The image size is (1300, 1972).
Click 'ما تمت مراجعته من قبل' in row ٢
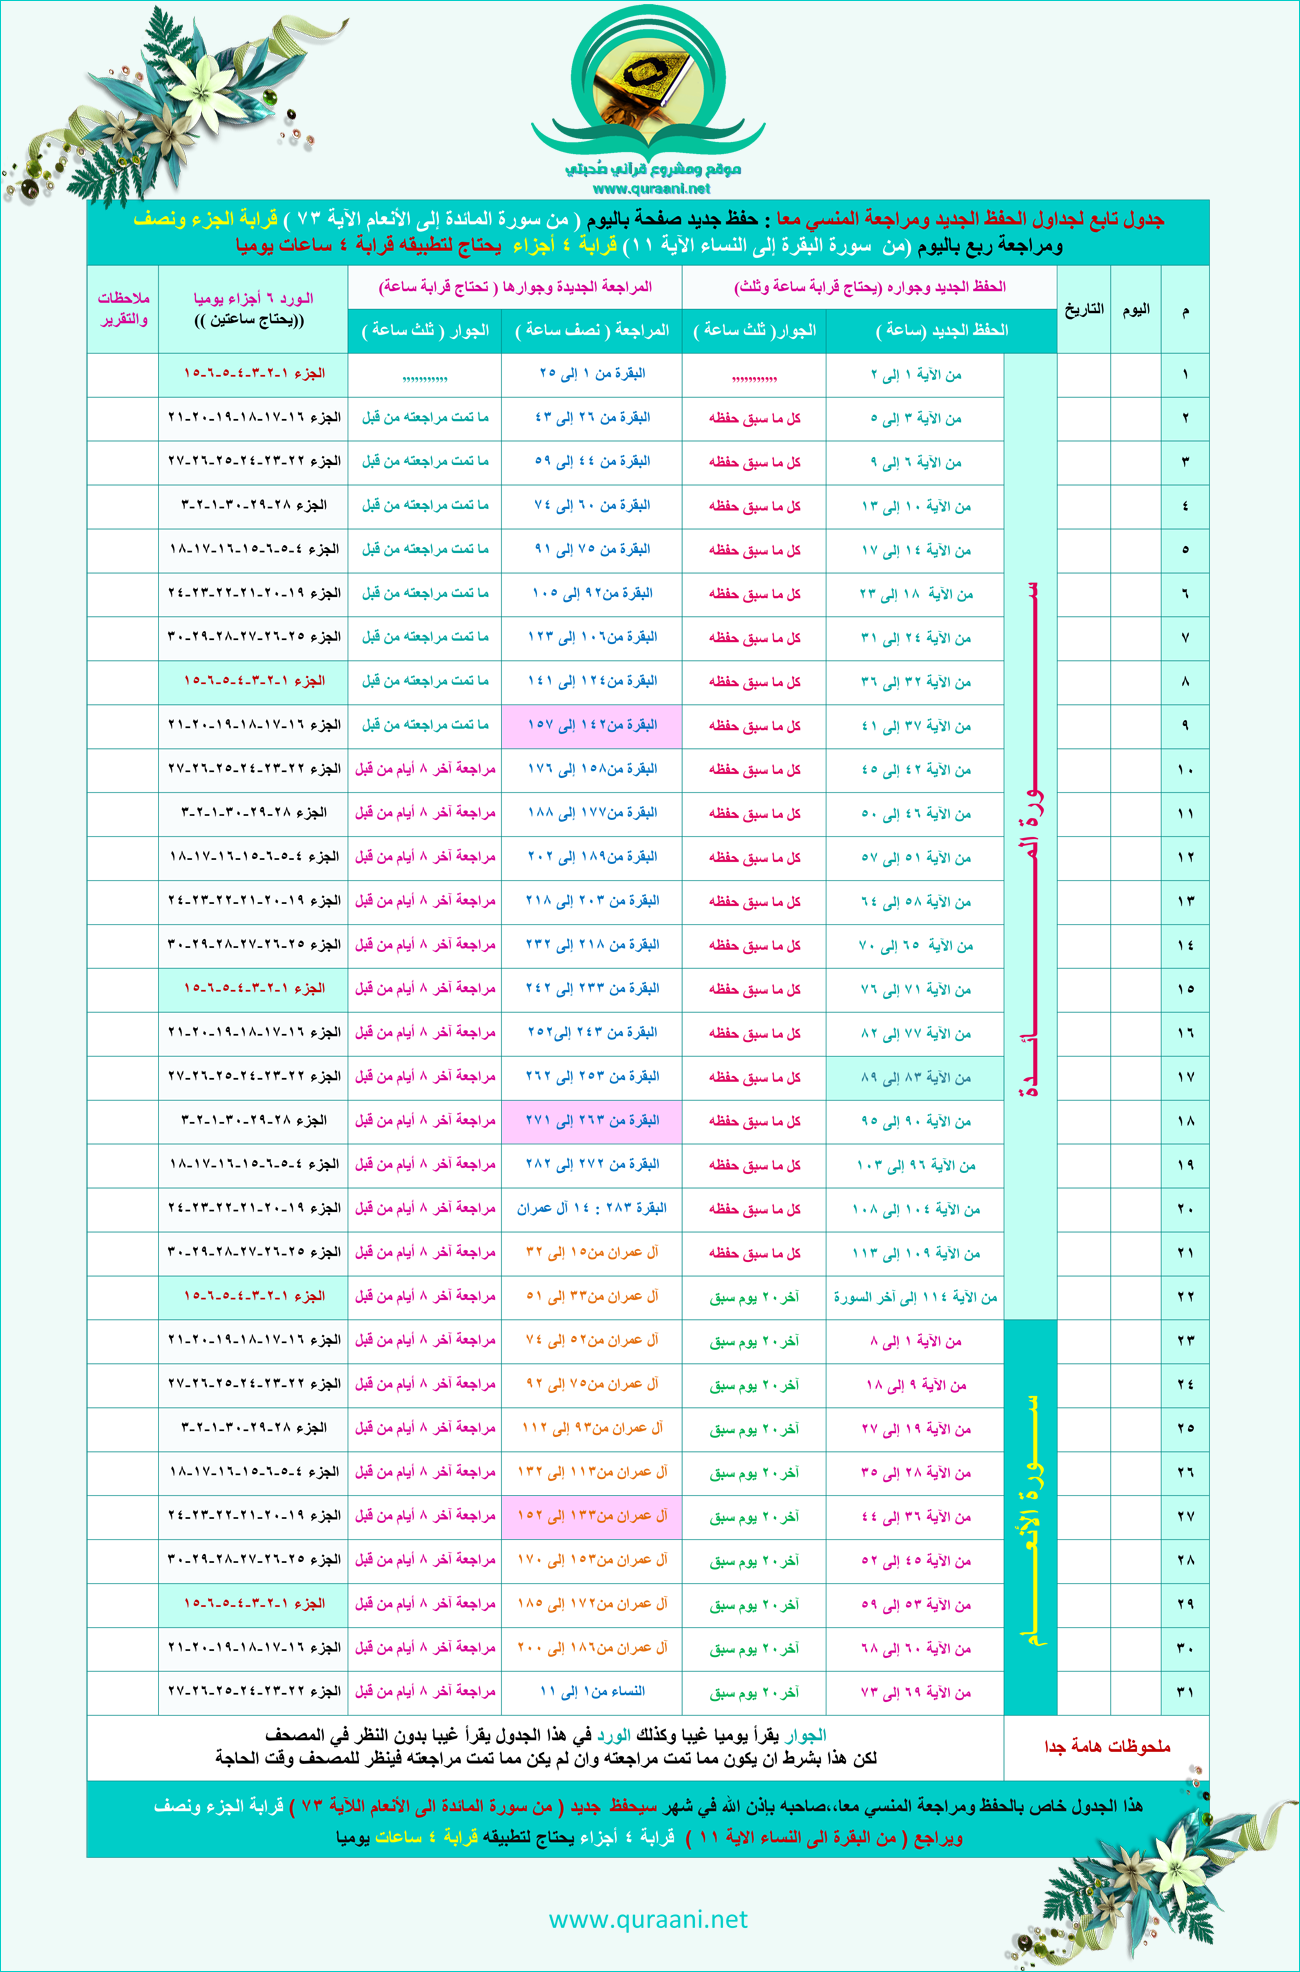425,418
